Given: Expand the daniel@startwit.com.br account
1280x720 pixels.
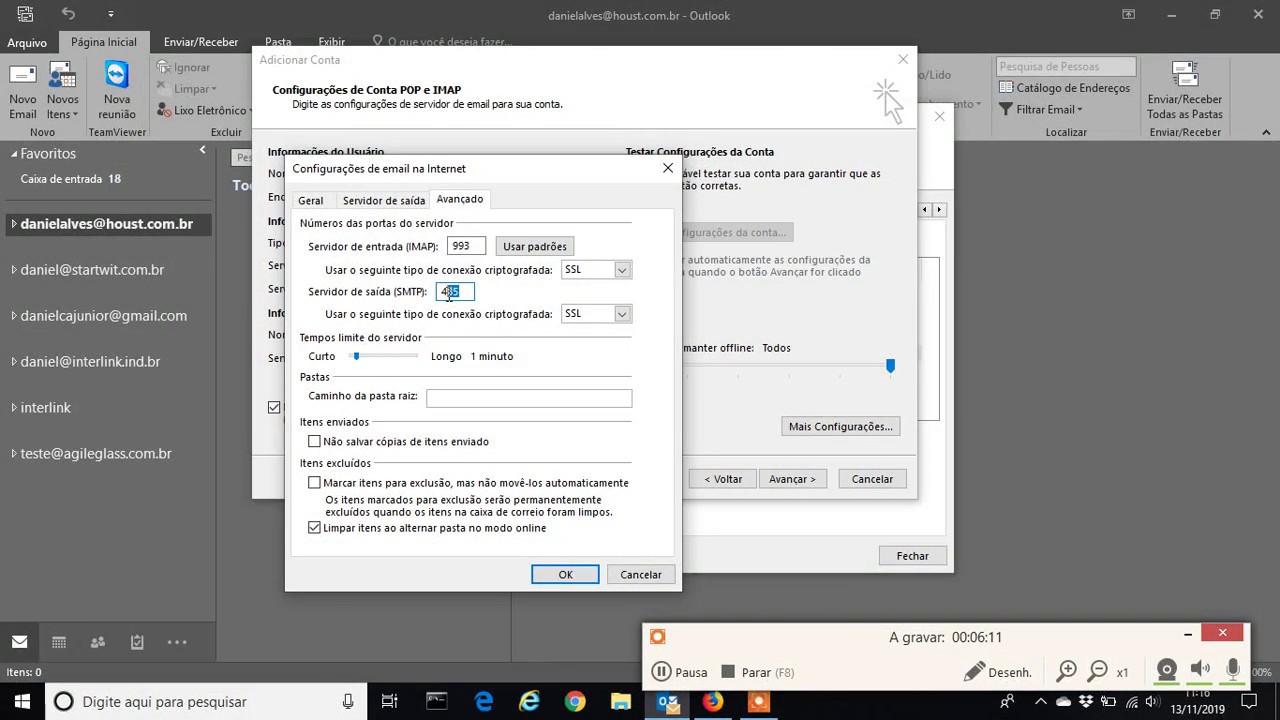Looking at the screenshot, I should [x=14, y=270].
